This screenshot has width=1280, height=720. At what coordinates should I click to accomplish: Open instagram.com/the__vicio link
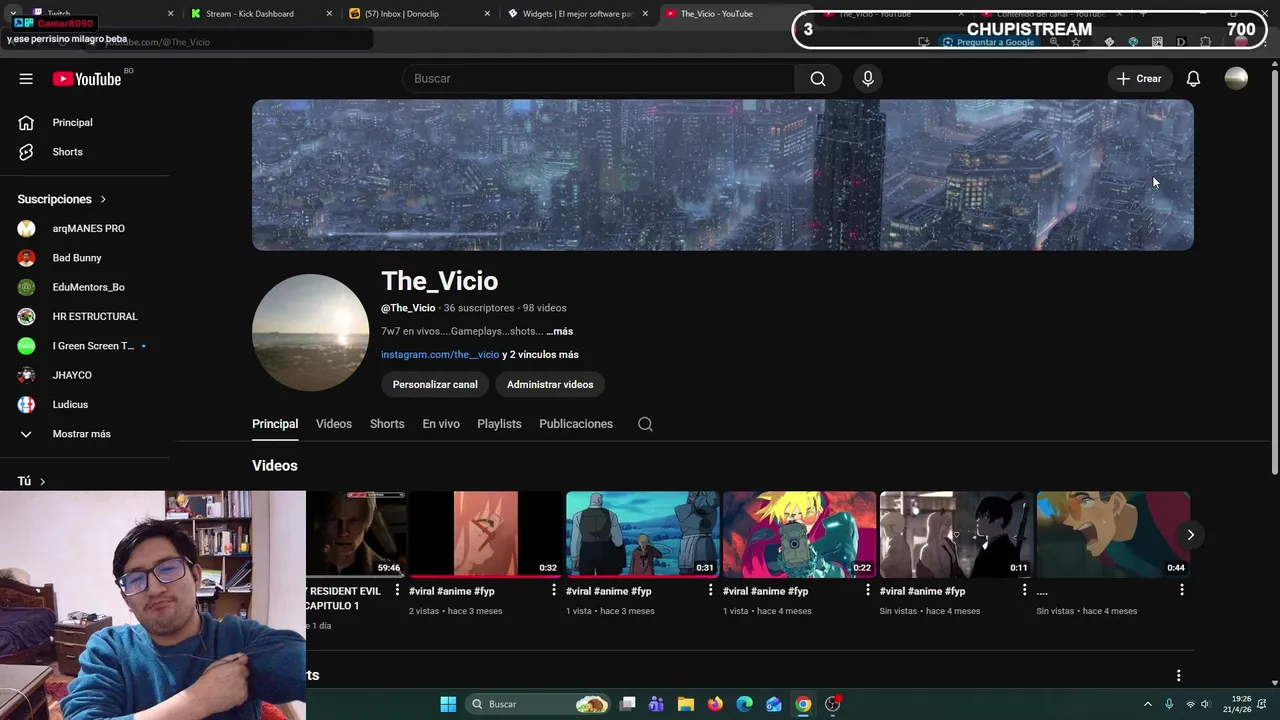[440, 355]
